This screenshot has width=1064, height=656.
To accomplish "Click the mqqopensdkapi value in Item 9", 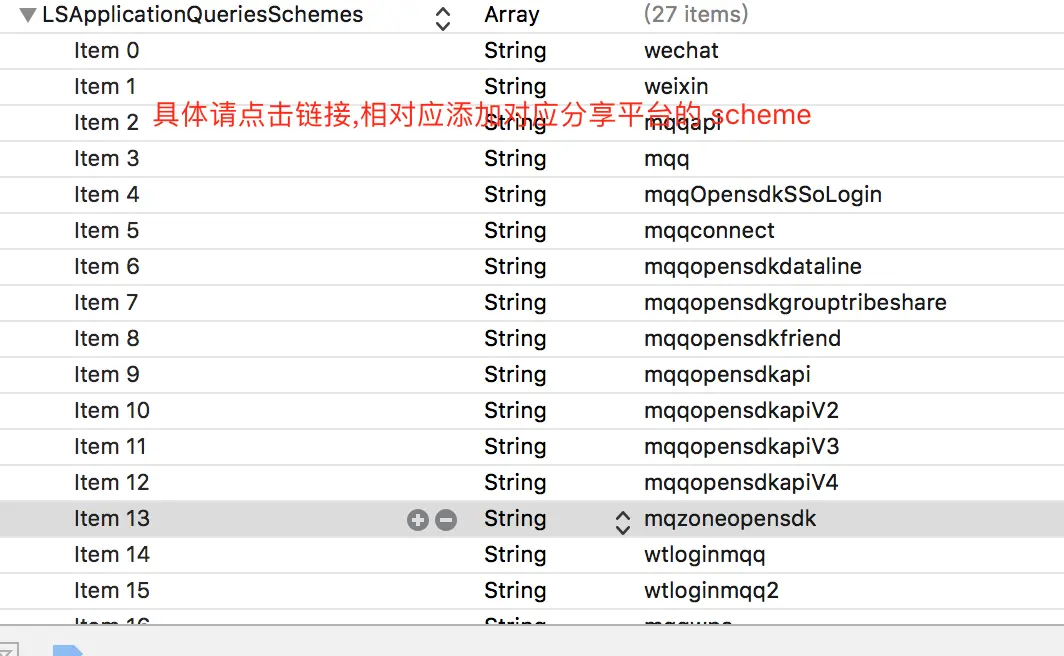I will click(x=727, y=374).
